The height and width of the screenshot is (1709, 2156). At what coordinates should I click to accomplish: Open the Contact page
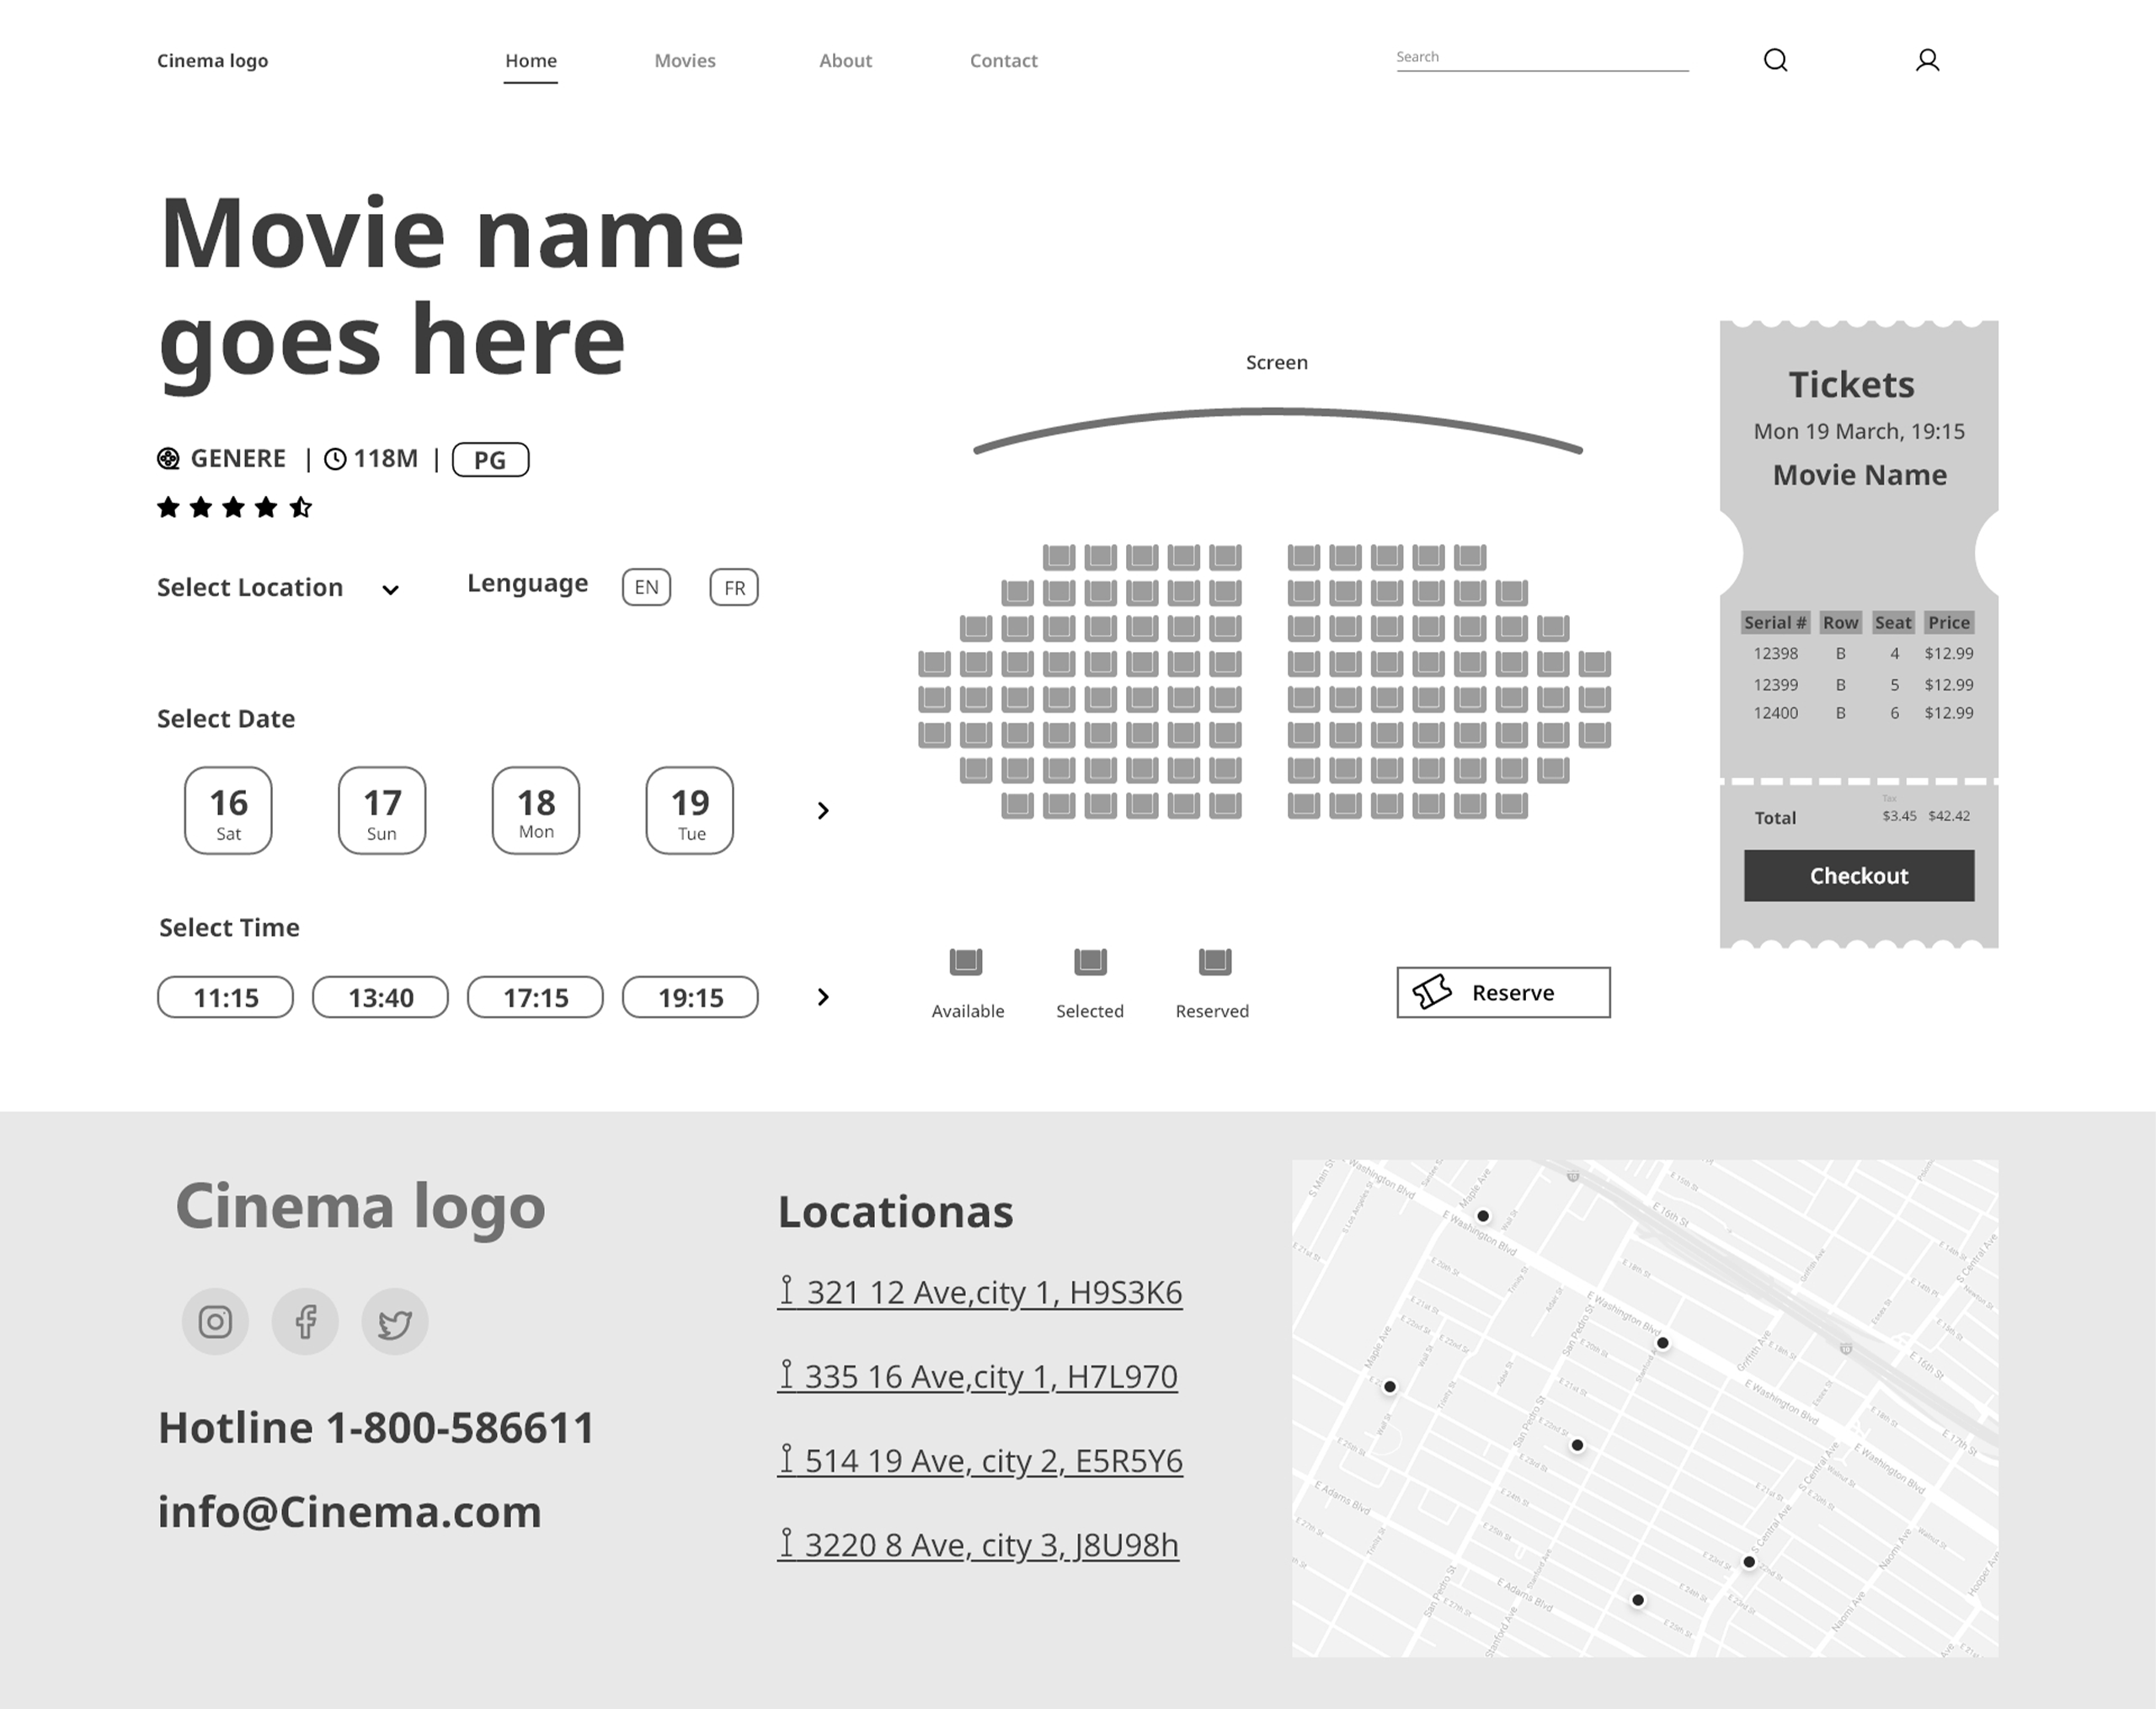(x=1003, y=60)
